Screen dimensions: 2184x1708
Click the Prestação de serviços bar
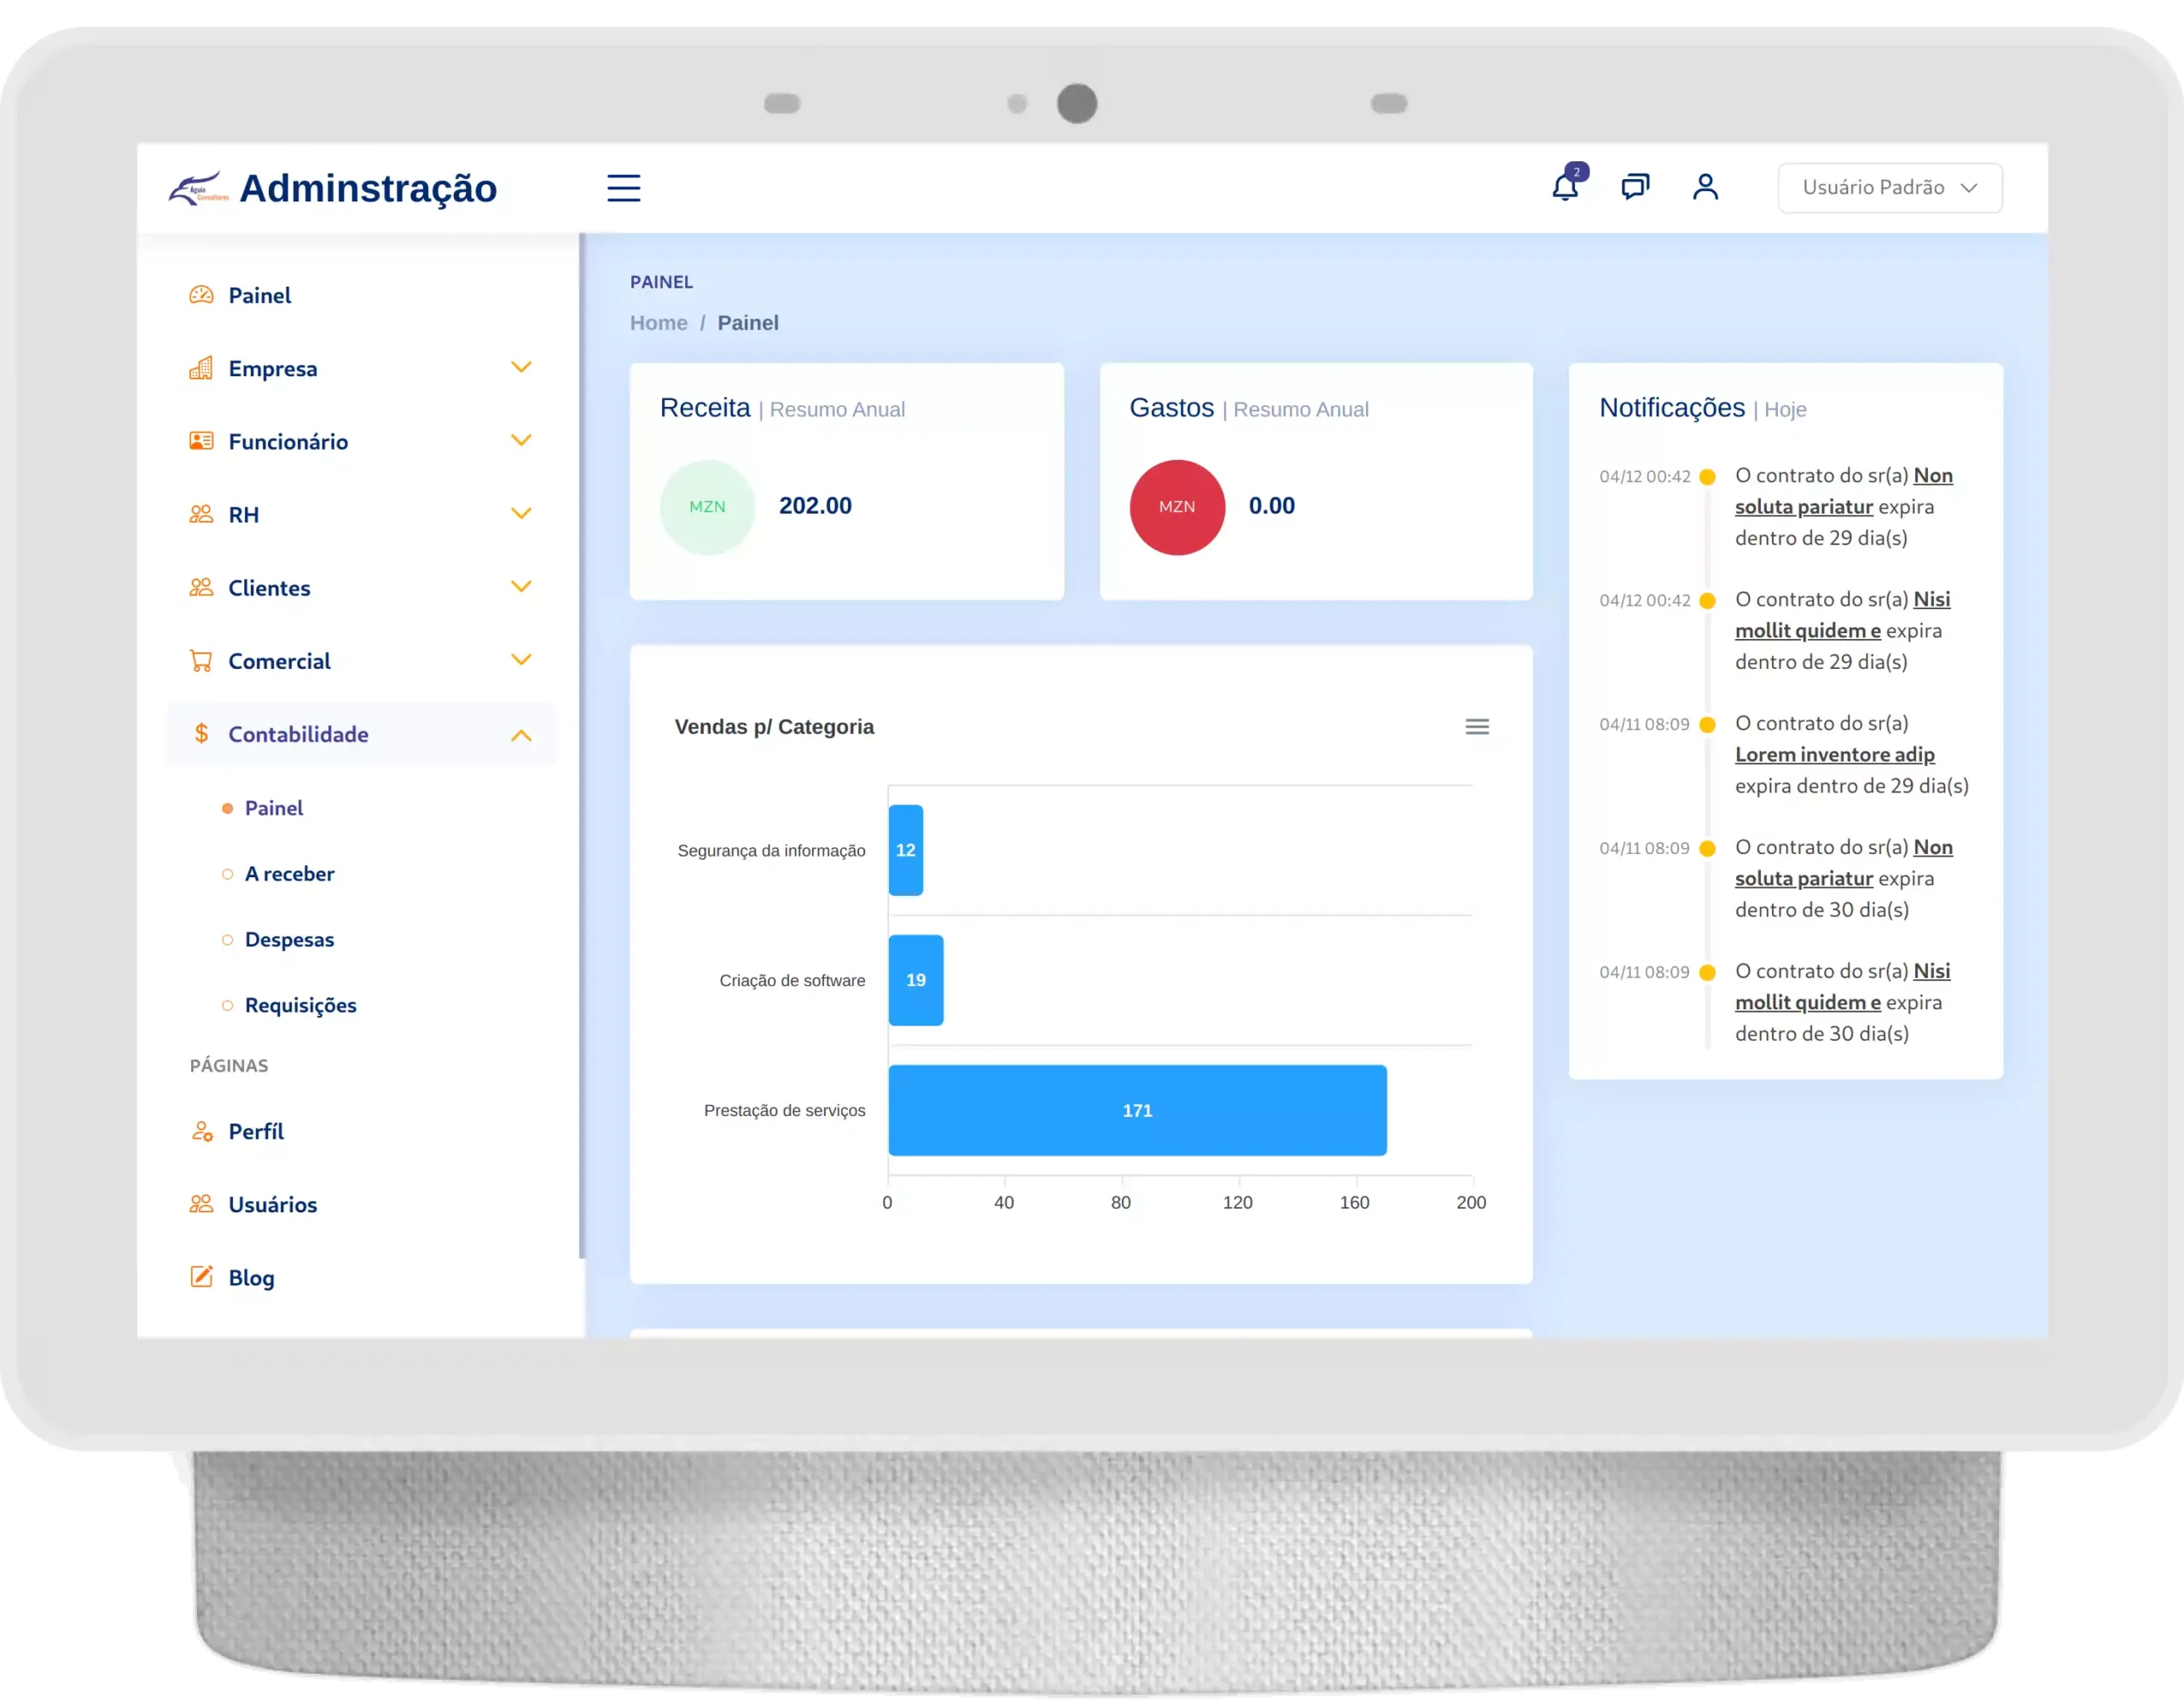click(1137, 1110)
